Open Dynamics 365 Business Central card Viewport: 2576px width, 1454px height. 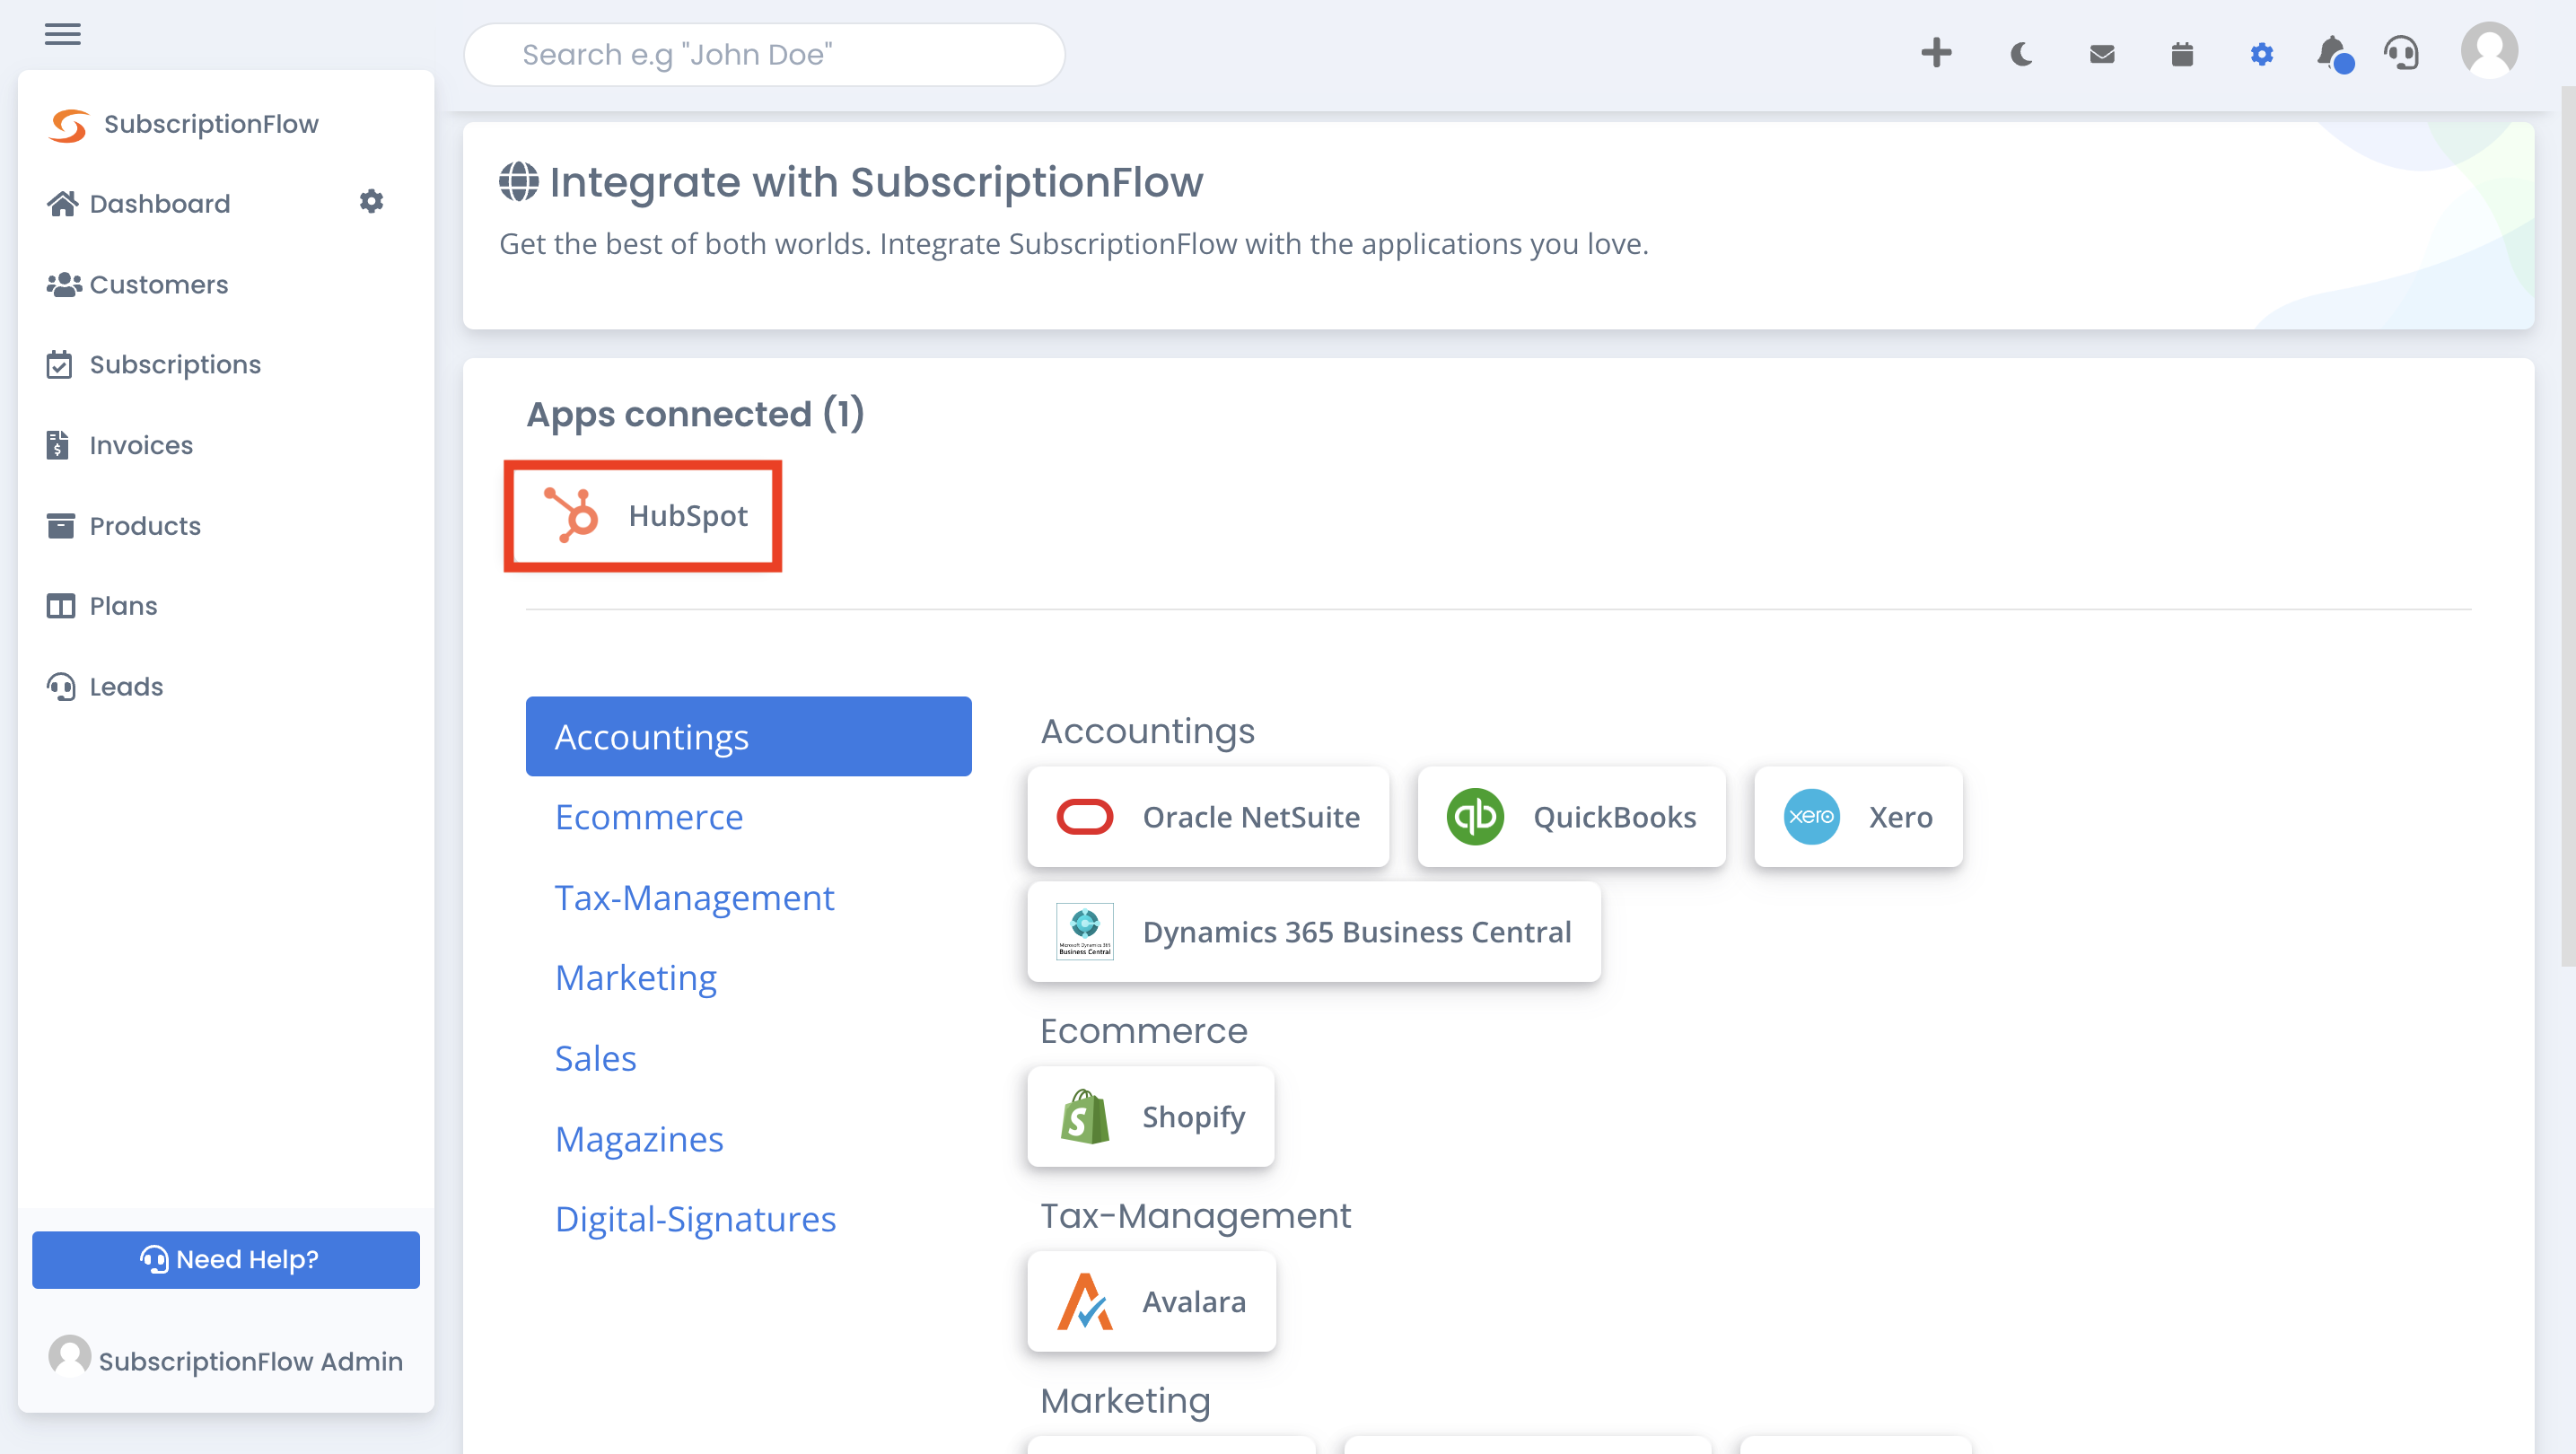[x=1314, y=931]
